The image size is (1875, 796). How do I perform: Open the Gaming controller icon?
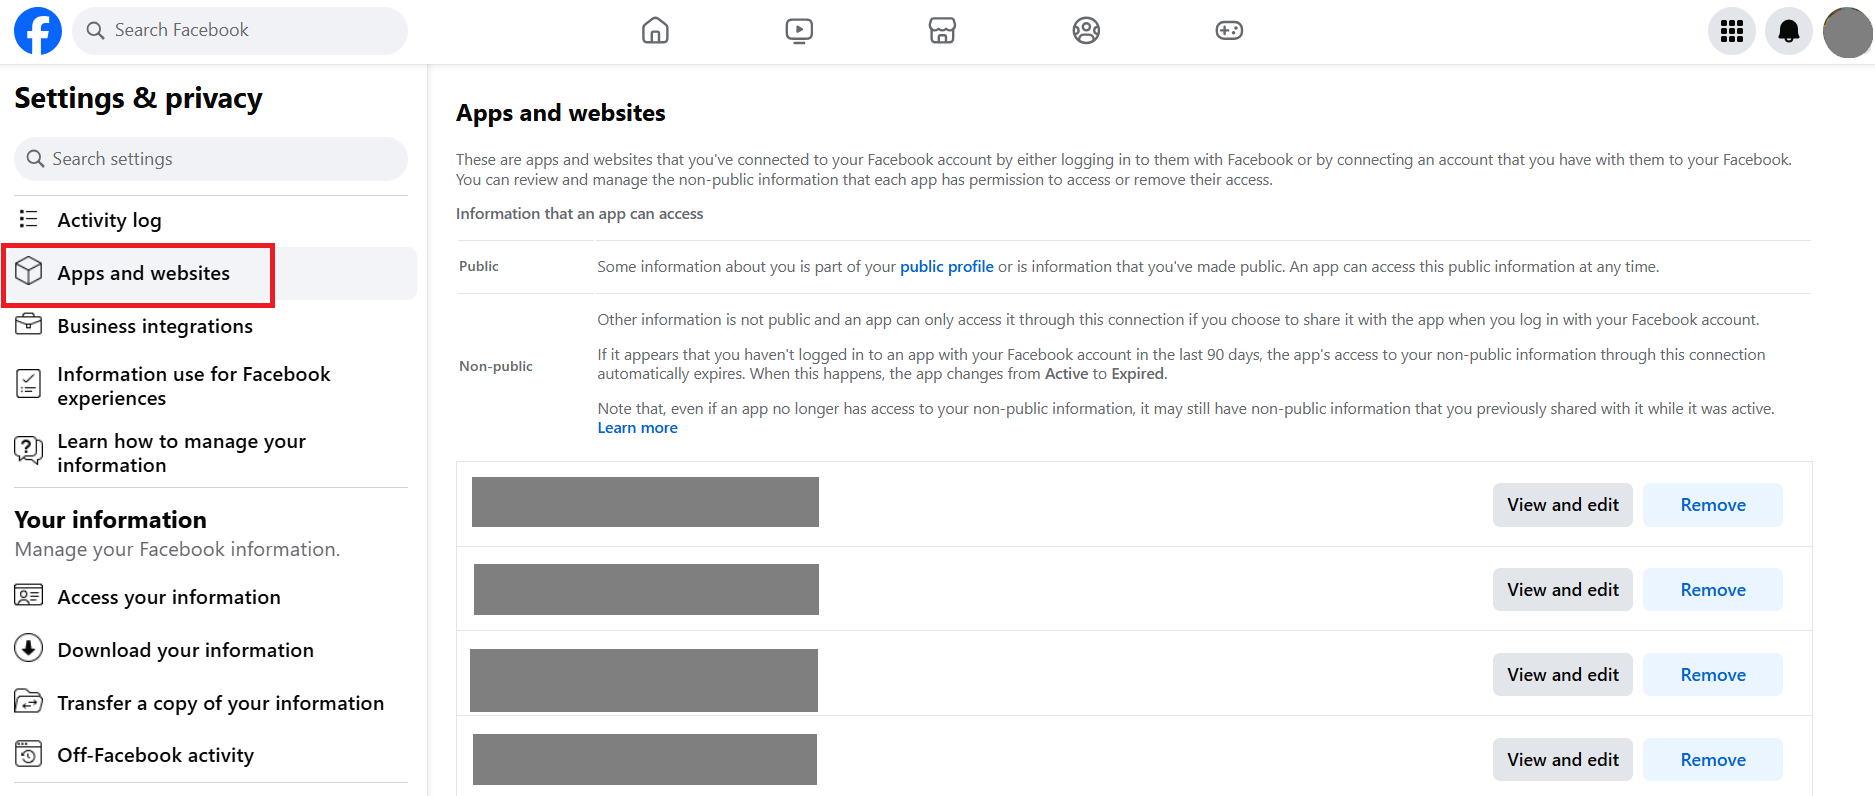pos(1229,31)
